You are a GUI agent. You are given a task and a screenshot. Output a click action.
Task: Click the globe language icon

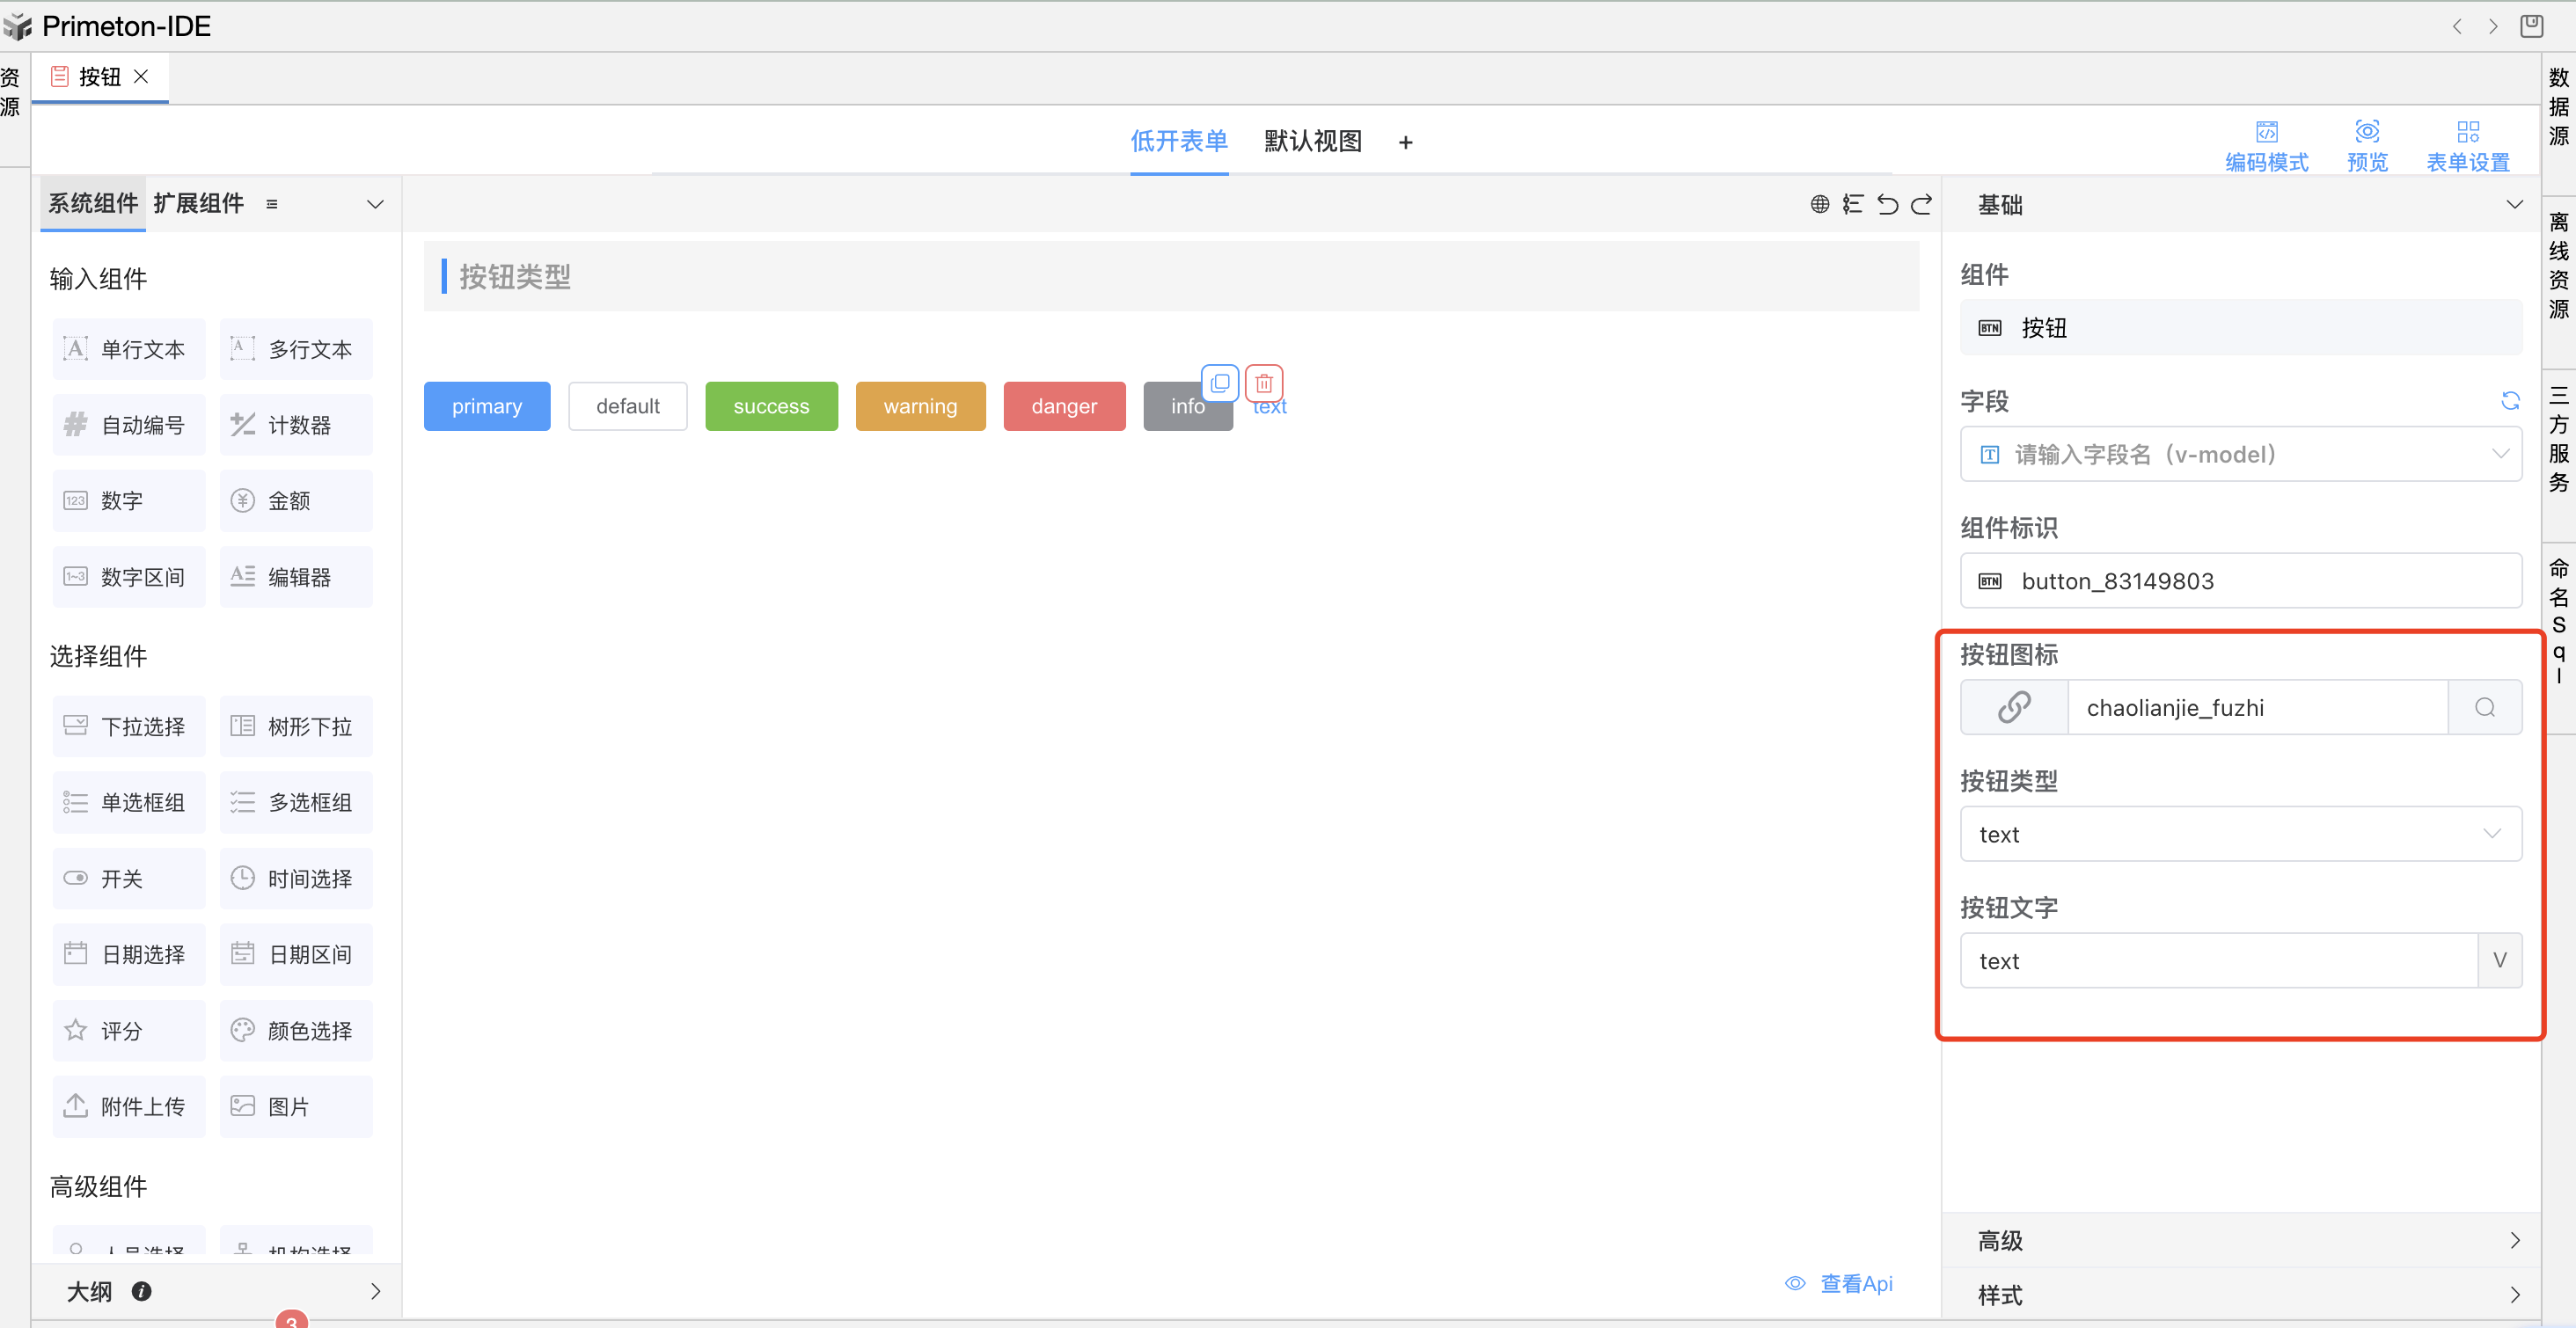(1819, 204)
